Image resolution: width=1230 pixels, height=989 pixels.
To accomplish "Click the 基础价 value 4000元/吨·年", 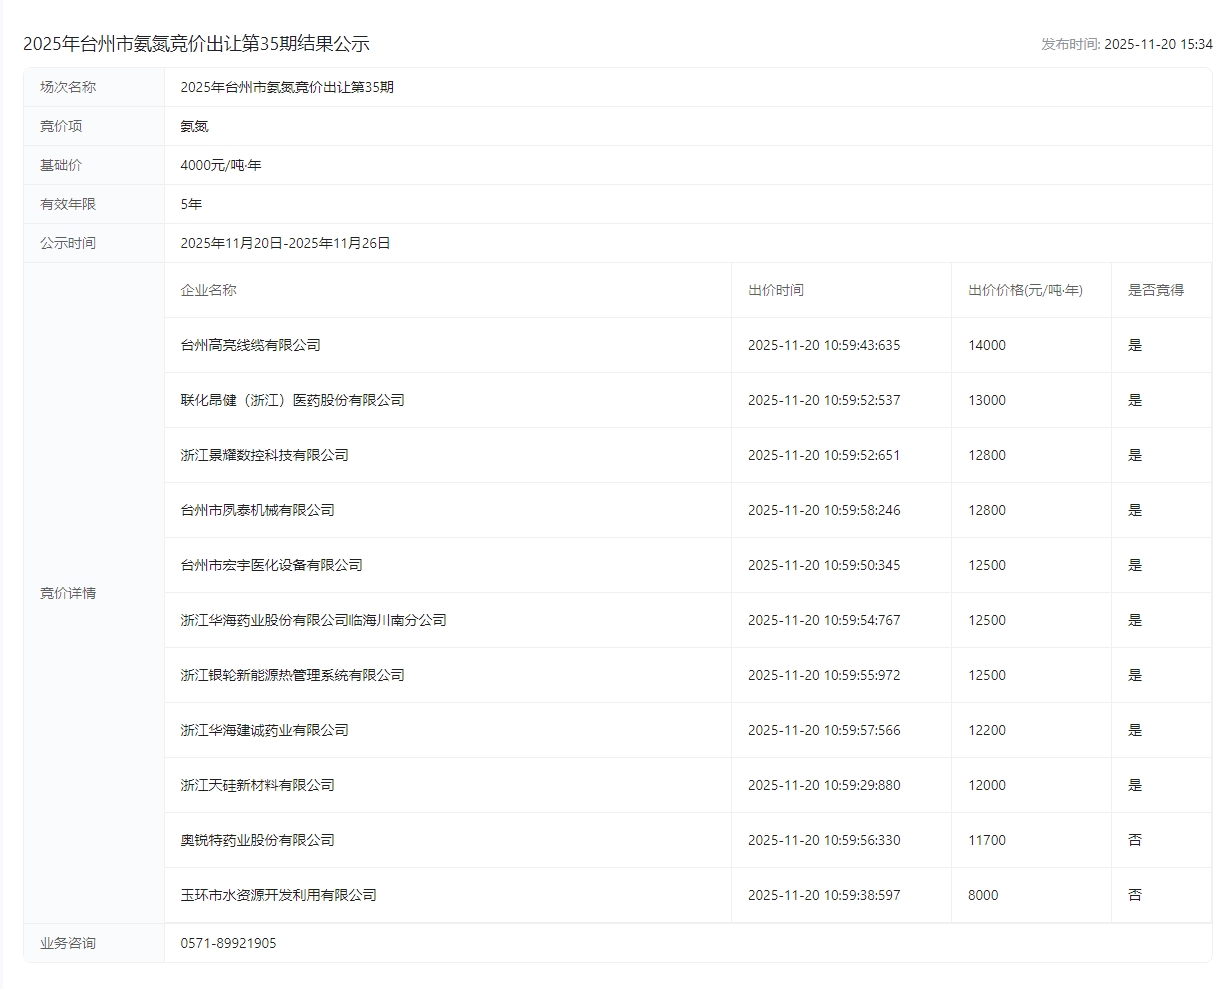I will click(220, 165).
